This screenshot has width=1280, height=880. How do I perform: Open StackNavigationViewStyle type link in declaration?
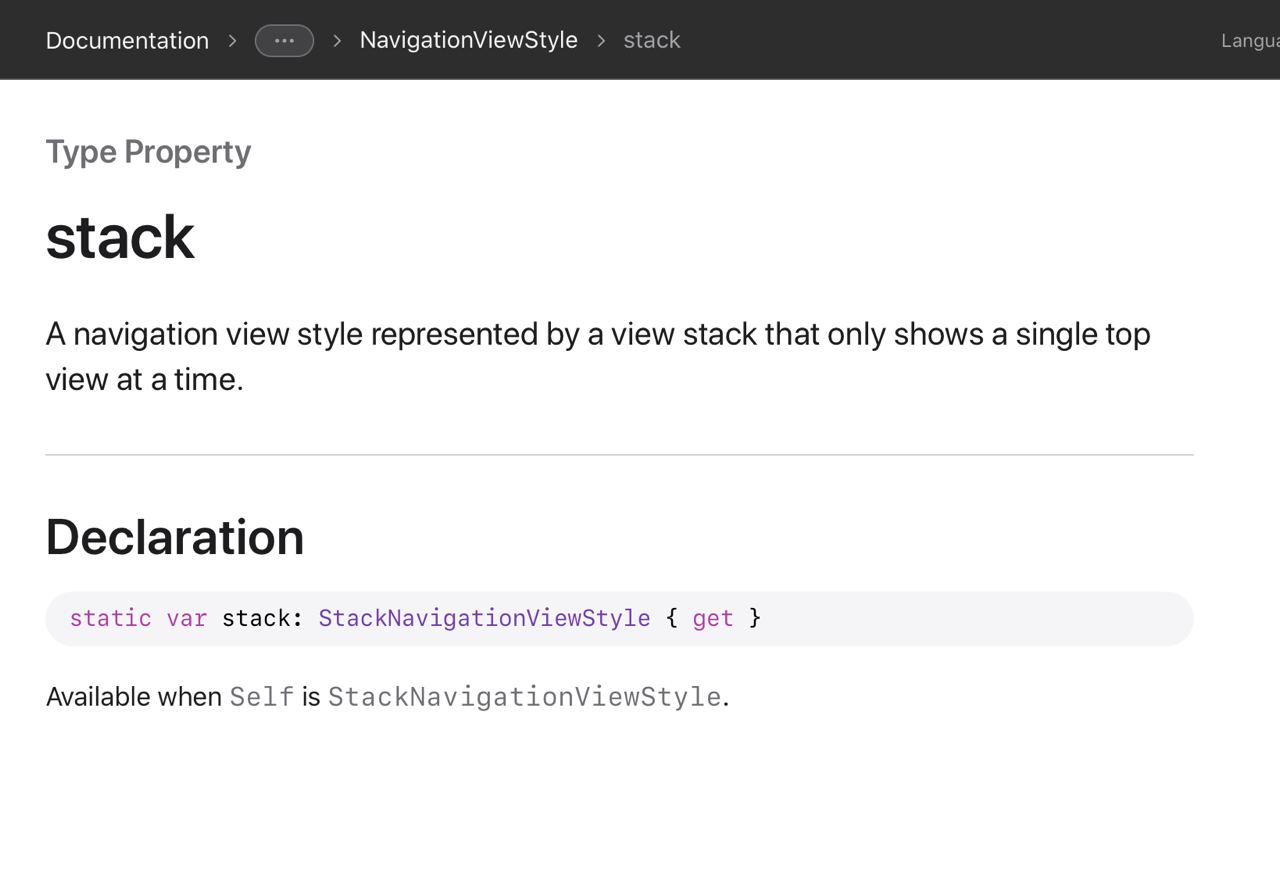(484, 618)
